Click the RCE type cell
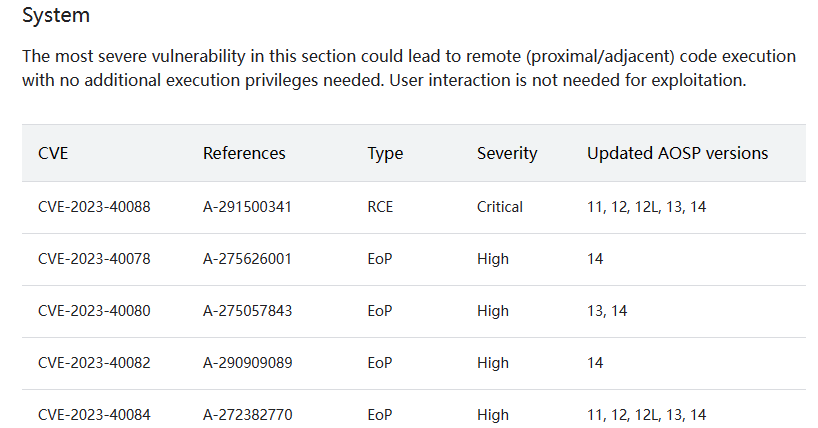The height and width of the screenshot is (428, 818). 381,207
